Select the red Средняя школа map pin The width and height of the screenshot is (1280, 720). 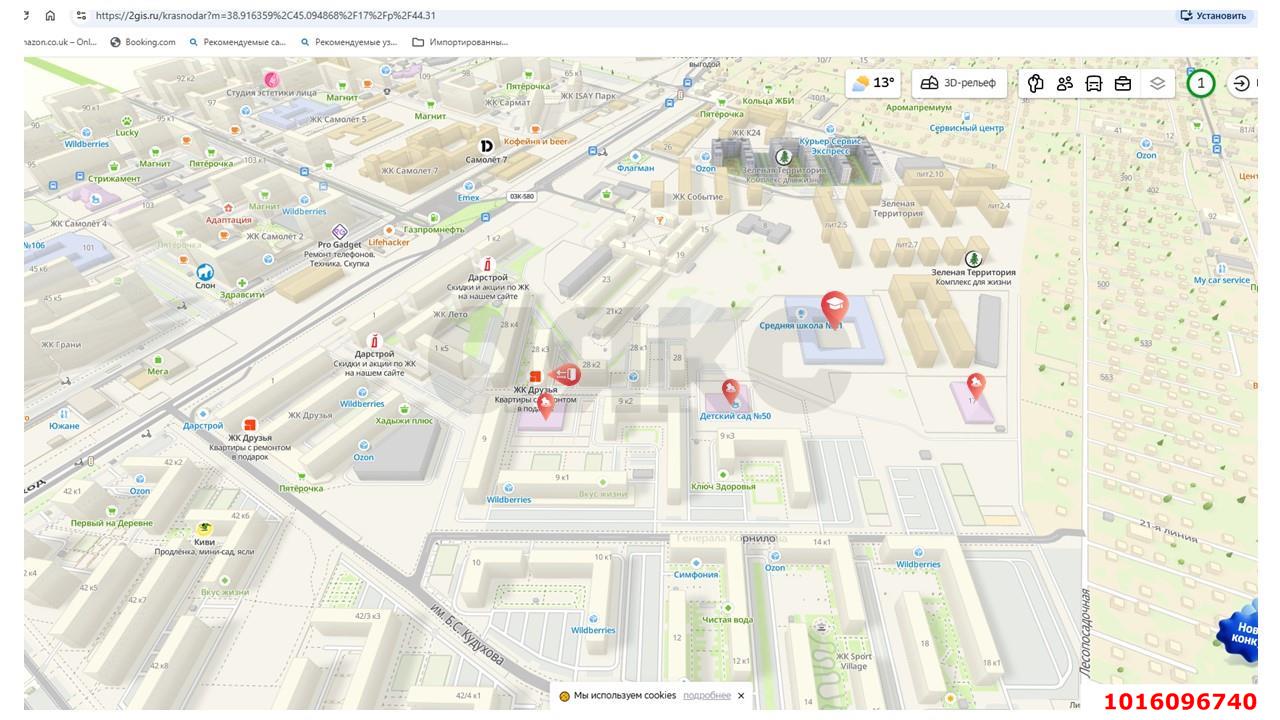[834, 305]
